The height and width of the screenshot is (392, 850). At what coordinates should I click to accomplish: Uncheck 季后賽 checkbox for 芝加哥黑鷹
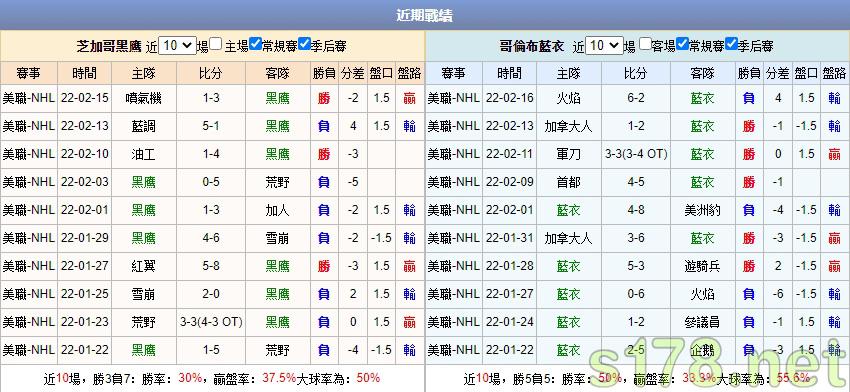pos(305,44)
